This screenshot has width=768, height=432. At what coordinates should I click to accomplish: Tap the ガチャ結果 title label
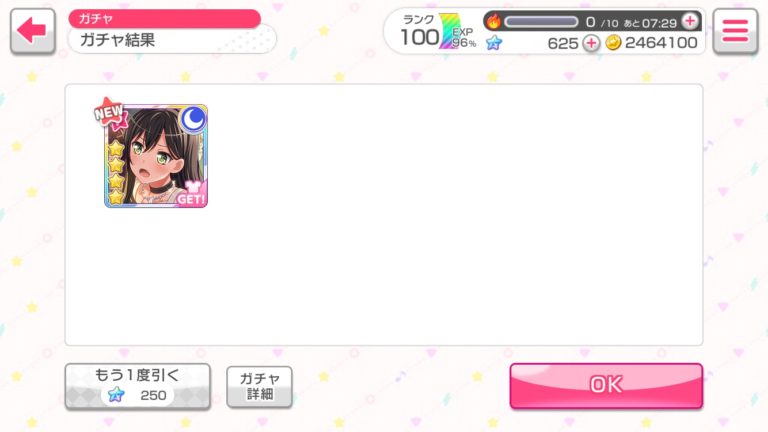click(x=118, y=40)
